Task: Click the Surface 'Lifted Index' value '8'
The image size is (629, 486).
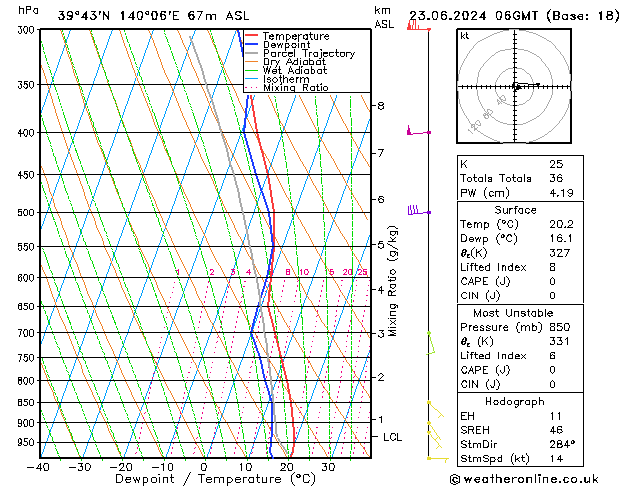Action: point(552,267)
